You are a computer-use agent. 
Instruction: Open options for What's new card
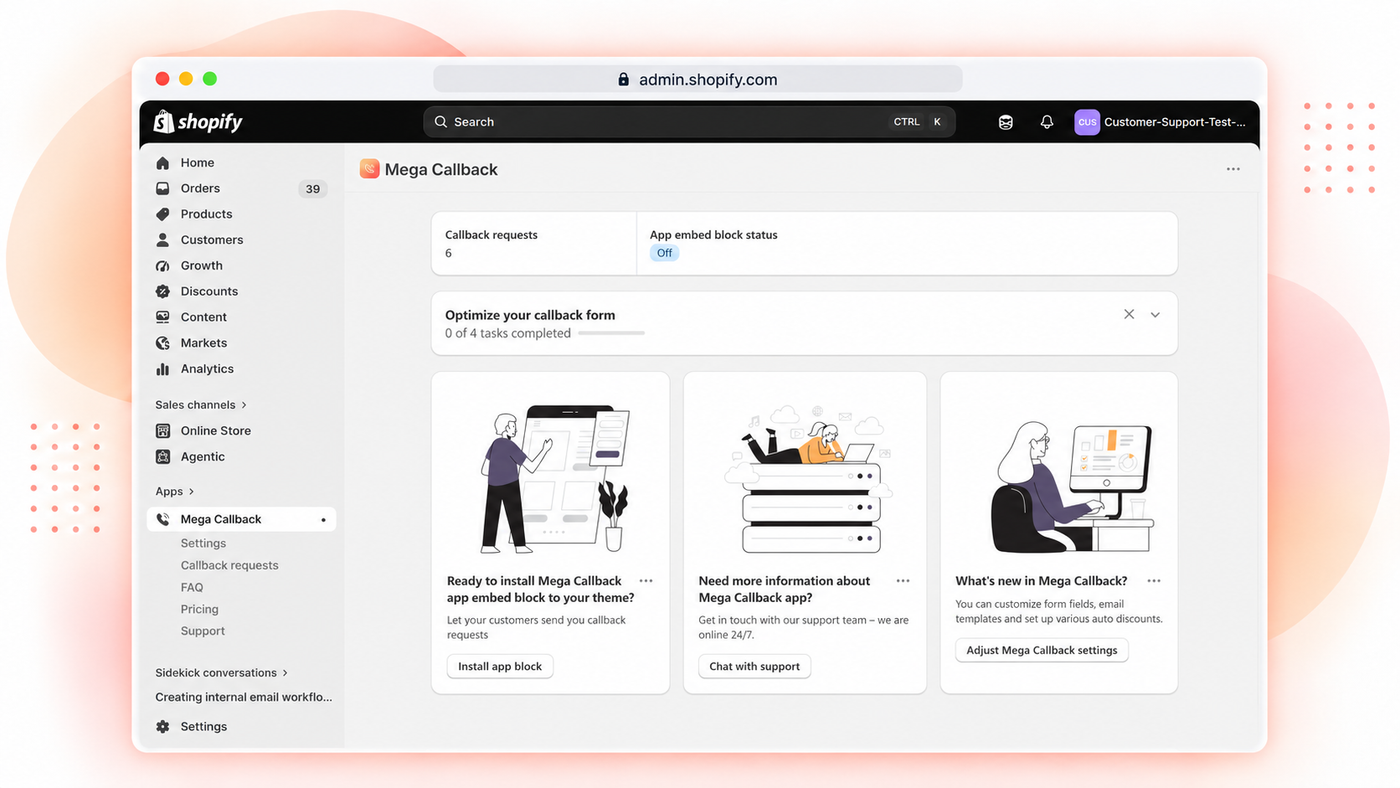pos(1154,581)
